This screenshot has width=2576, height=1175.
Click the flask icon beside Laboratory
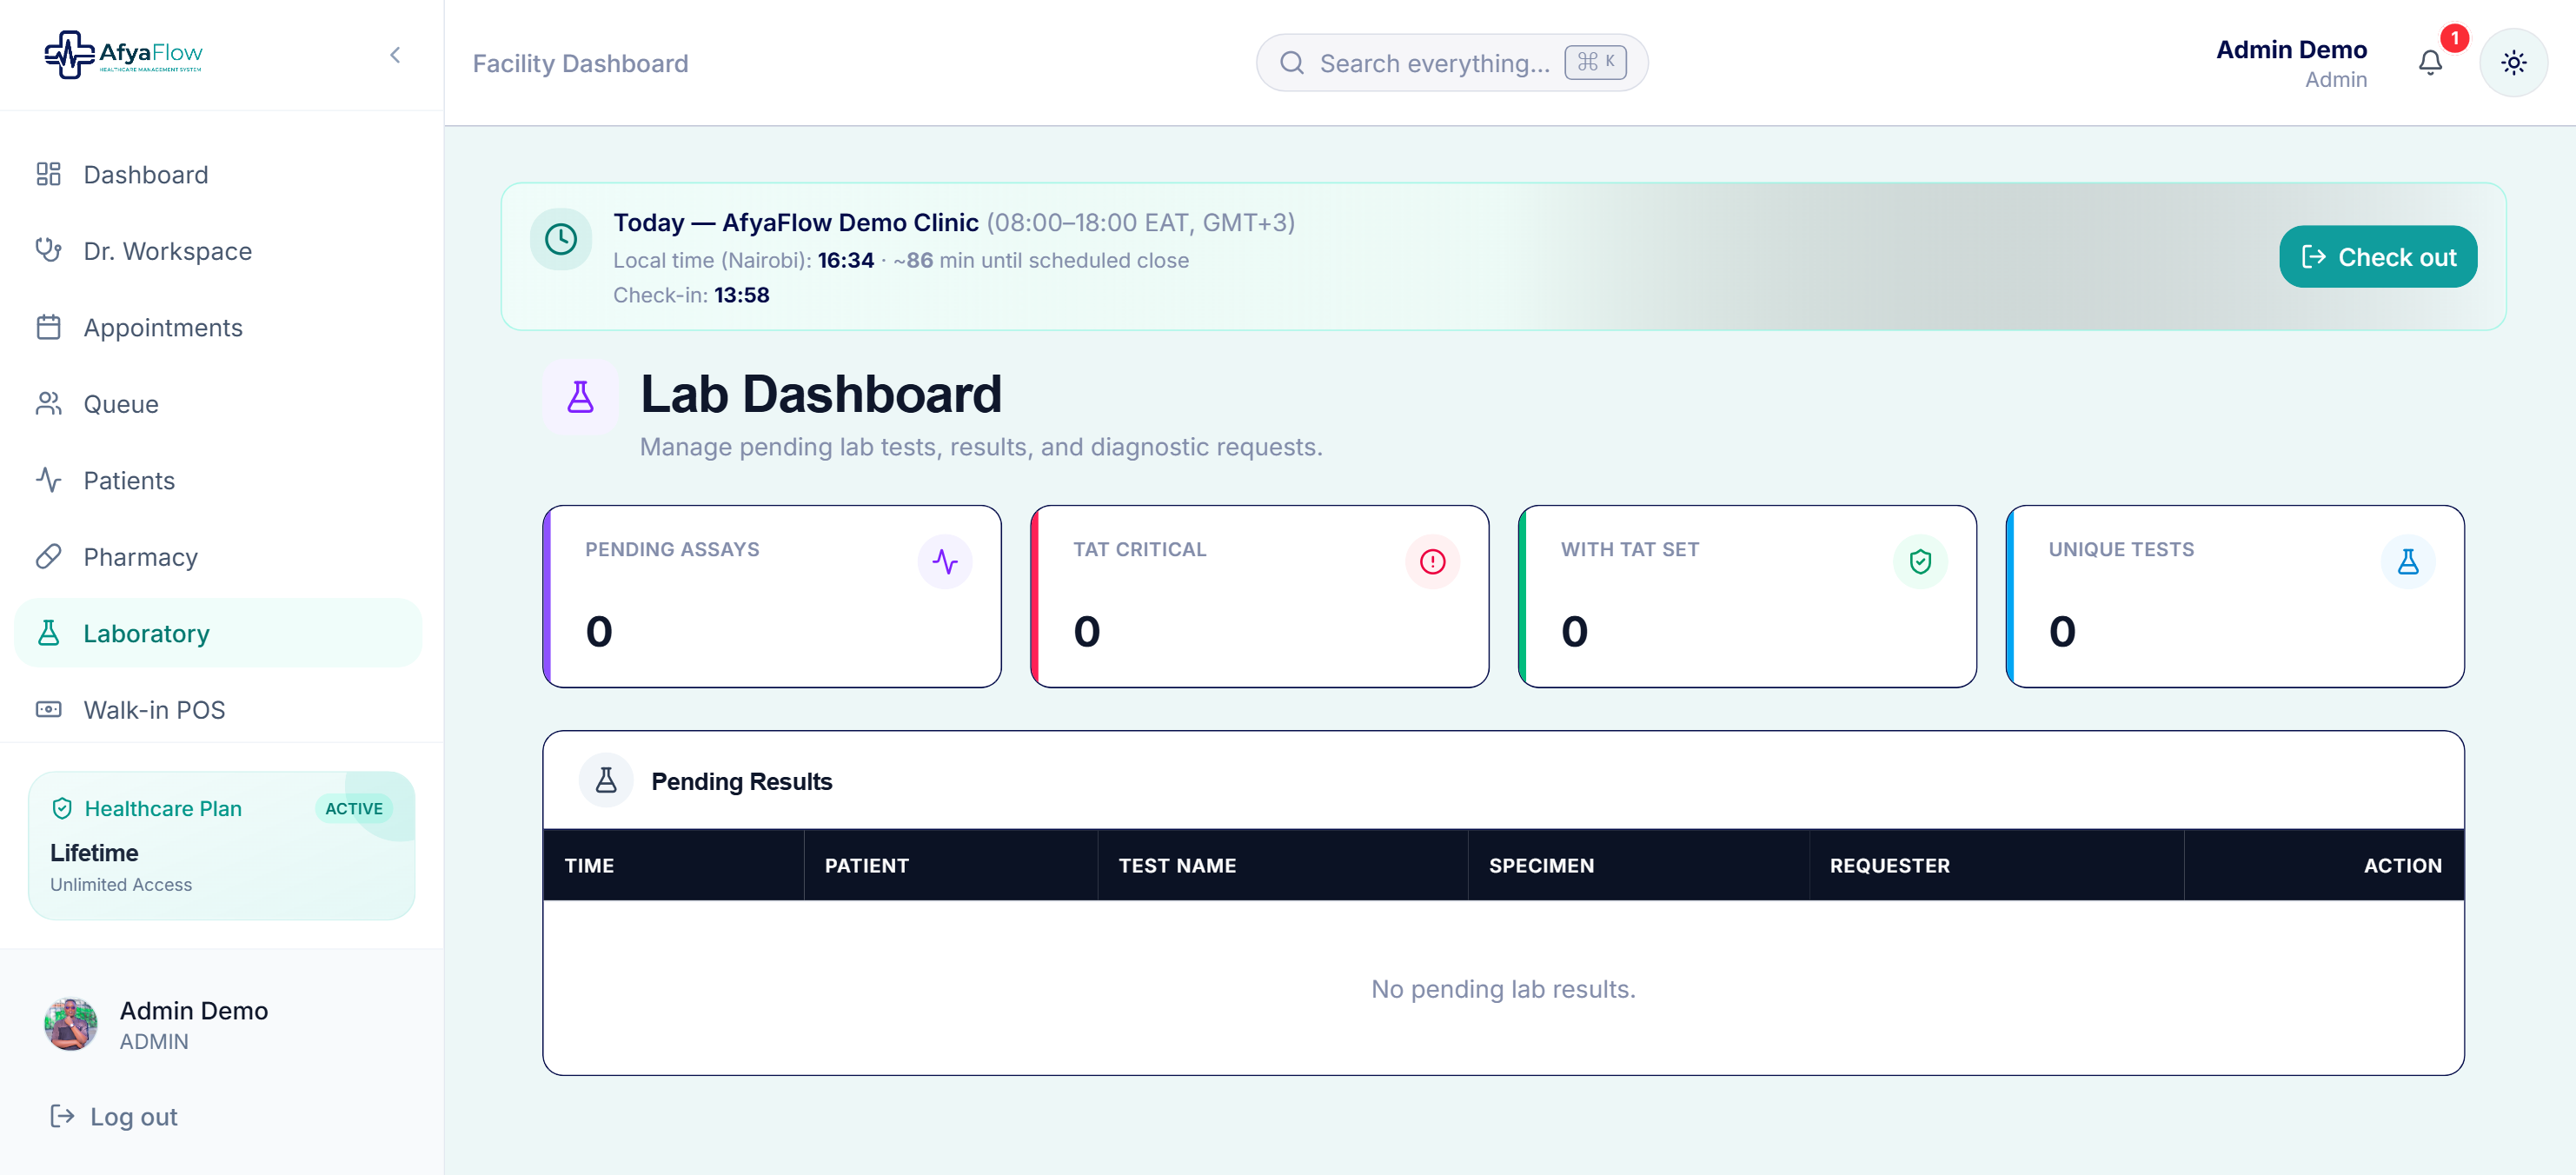pyautogui.click(x=49, y=634)
